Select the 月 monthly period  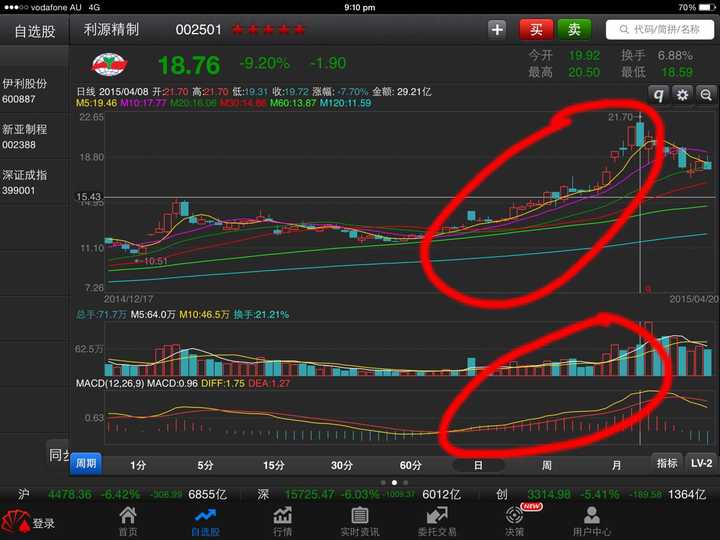(616, 465)
